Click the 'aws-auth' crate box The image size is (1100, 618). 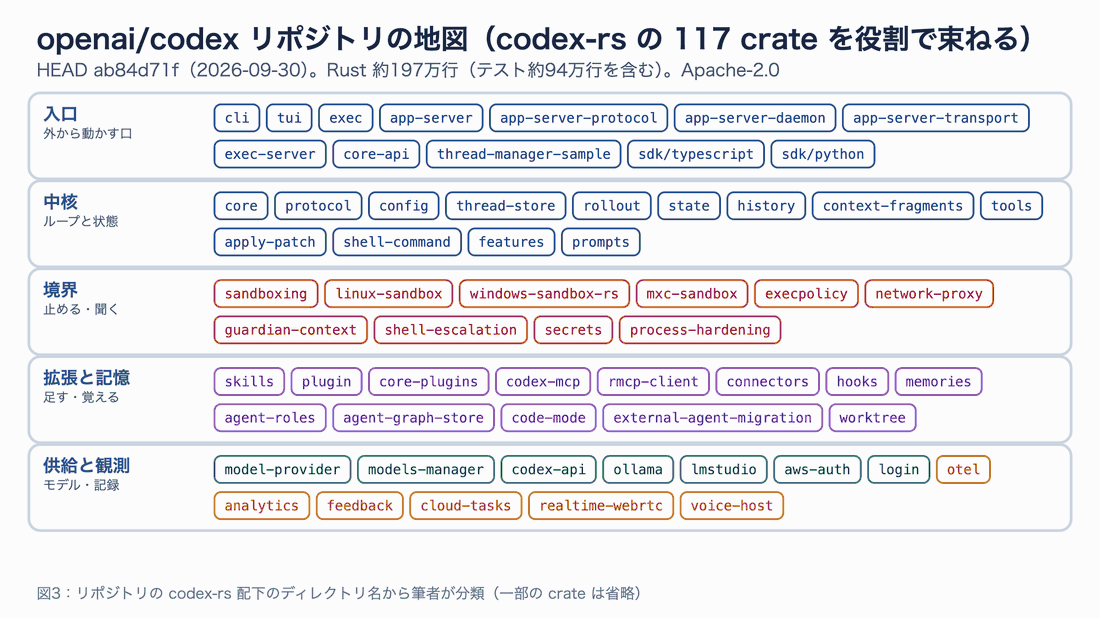(817, 469)
